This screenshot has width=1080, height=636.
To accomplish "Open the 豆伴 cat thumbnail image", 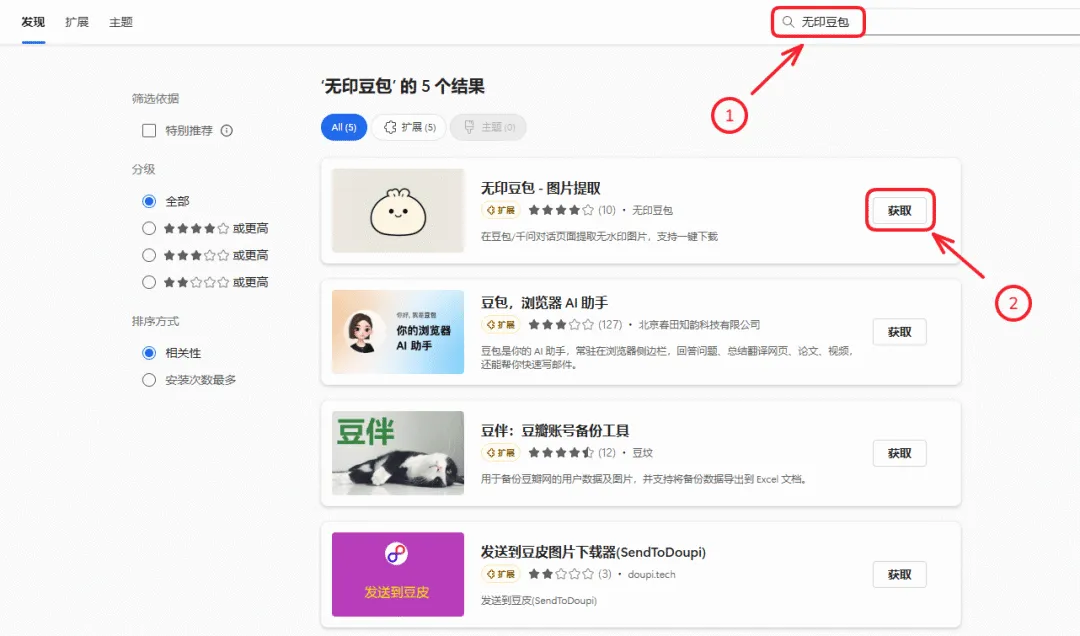I will point(398,453).
